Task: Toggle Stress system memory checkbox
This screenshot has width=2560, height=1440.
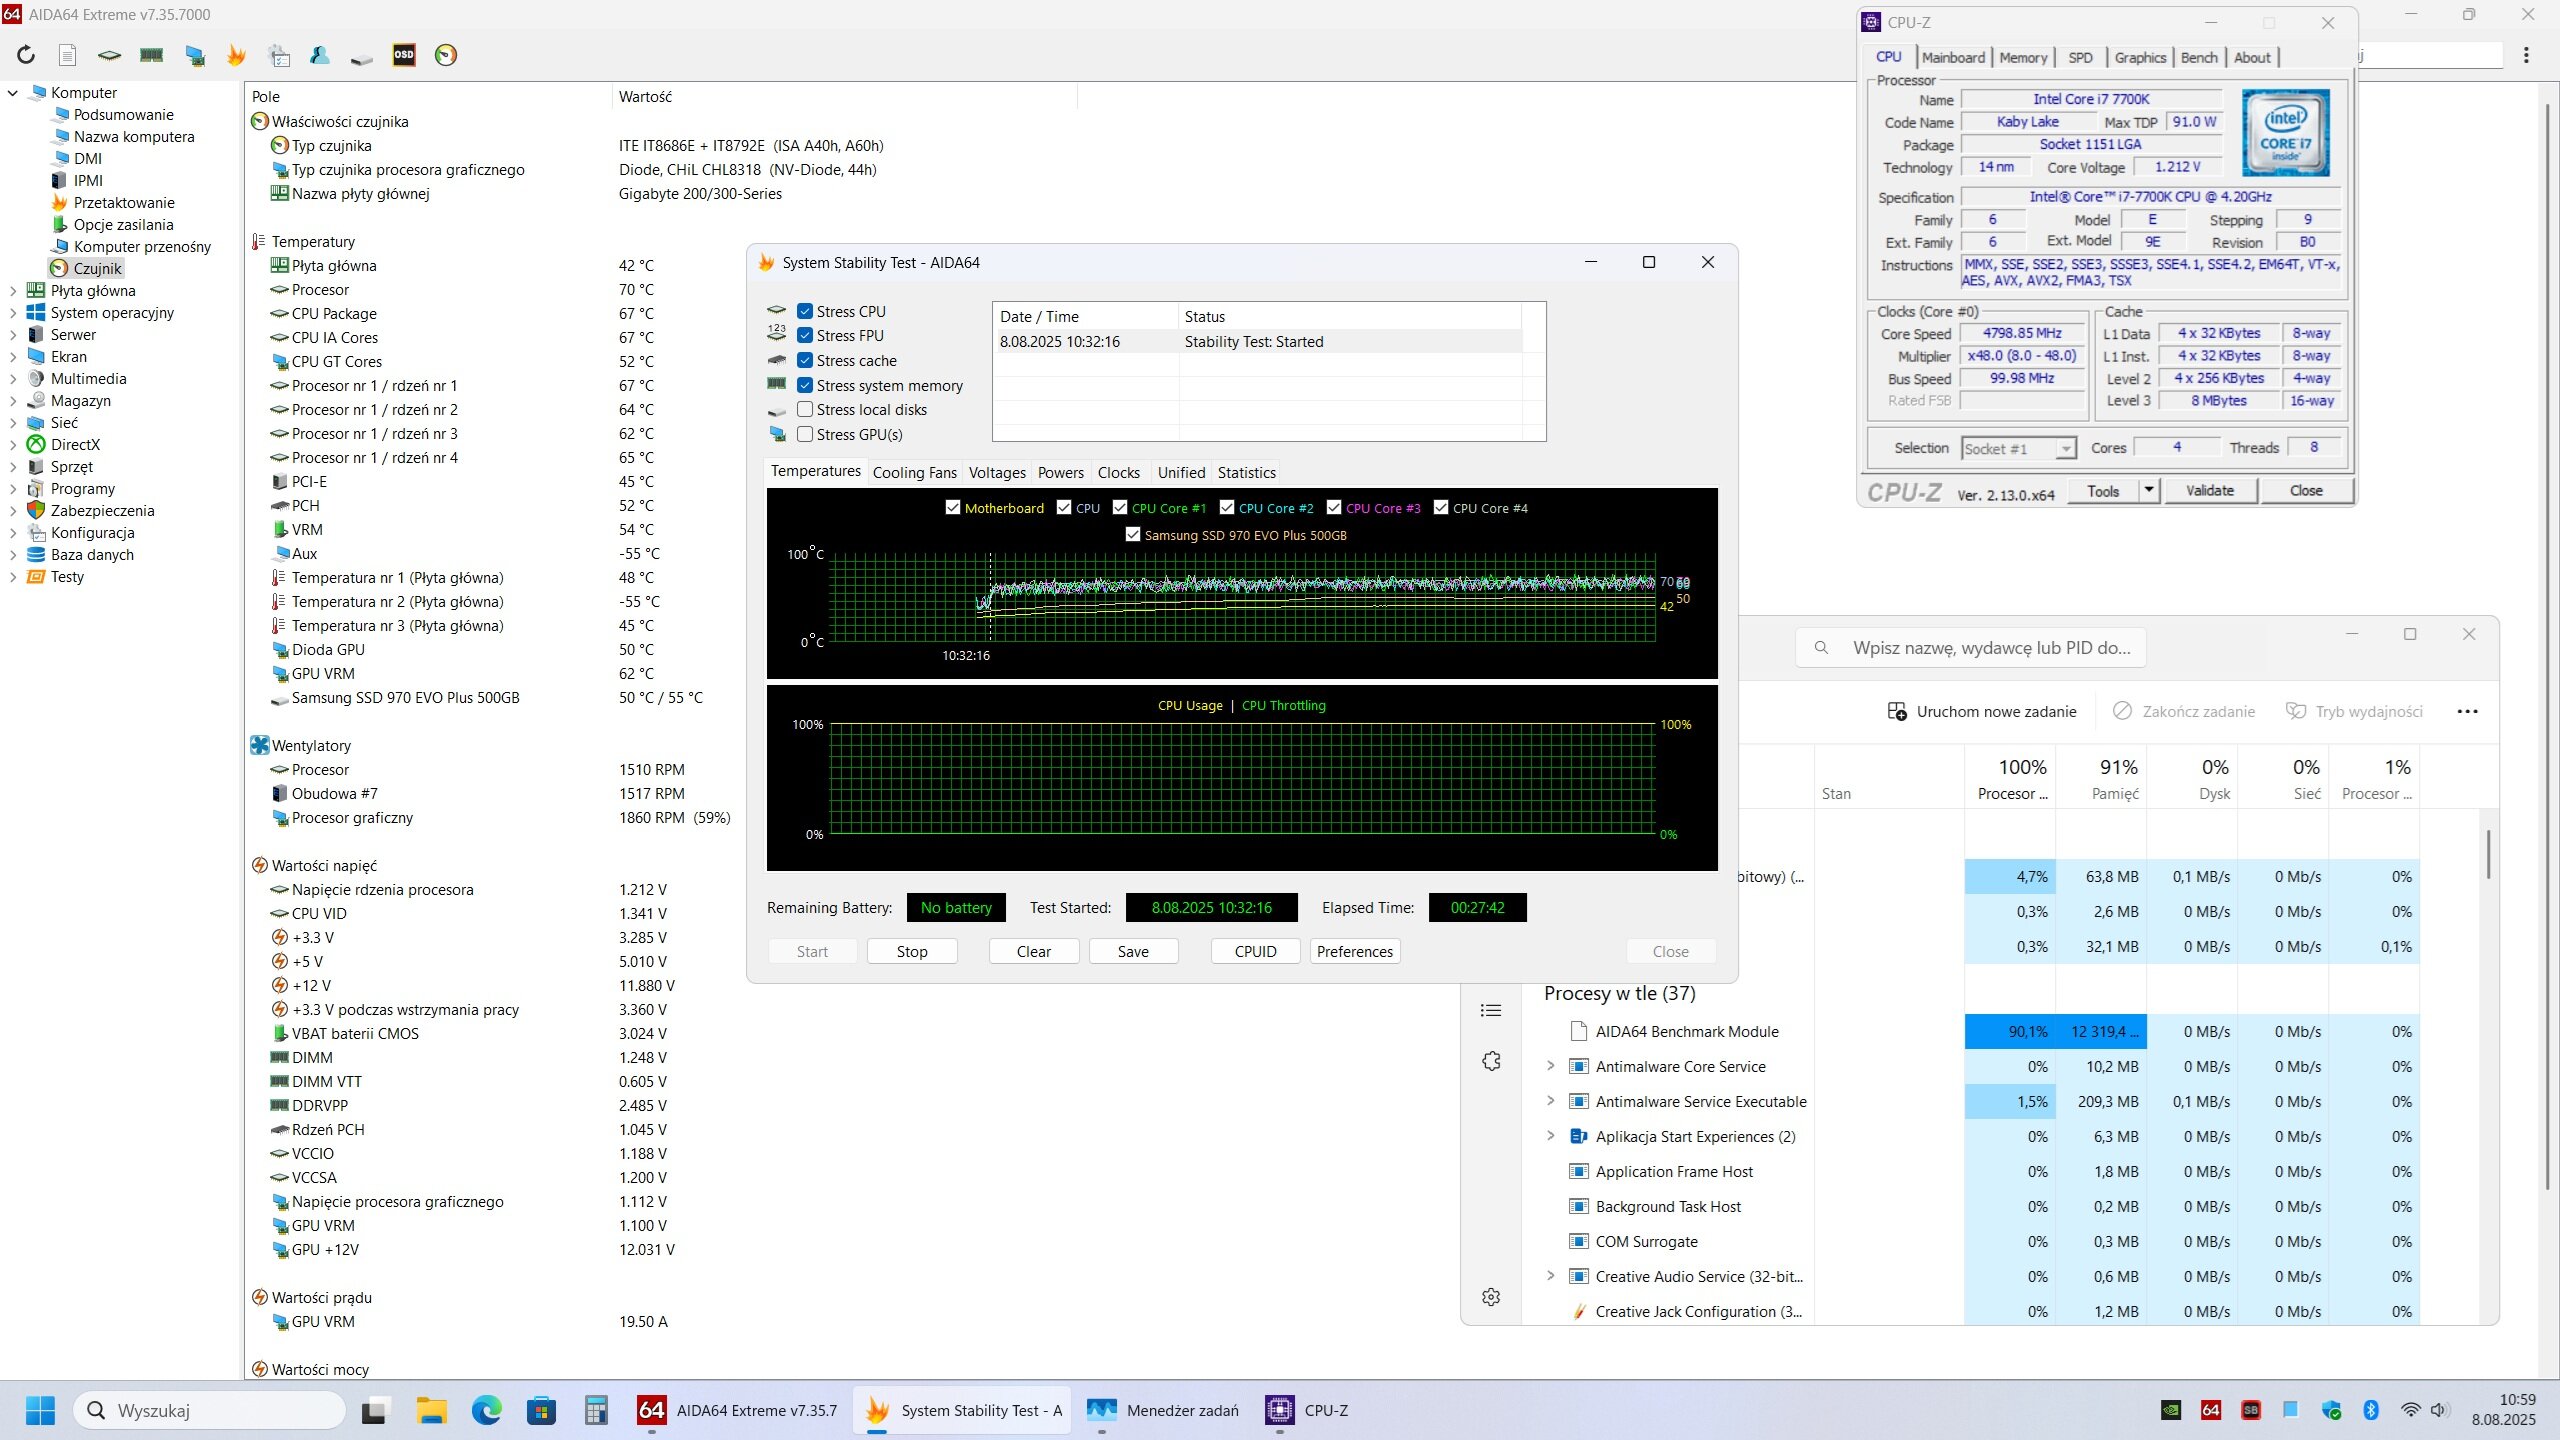Action: (x=805, y=385)
